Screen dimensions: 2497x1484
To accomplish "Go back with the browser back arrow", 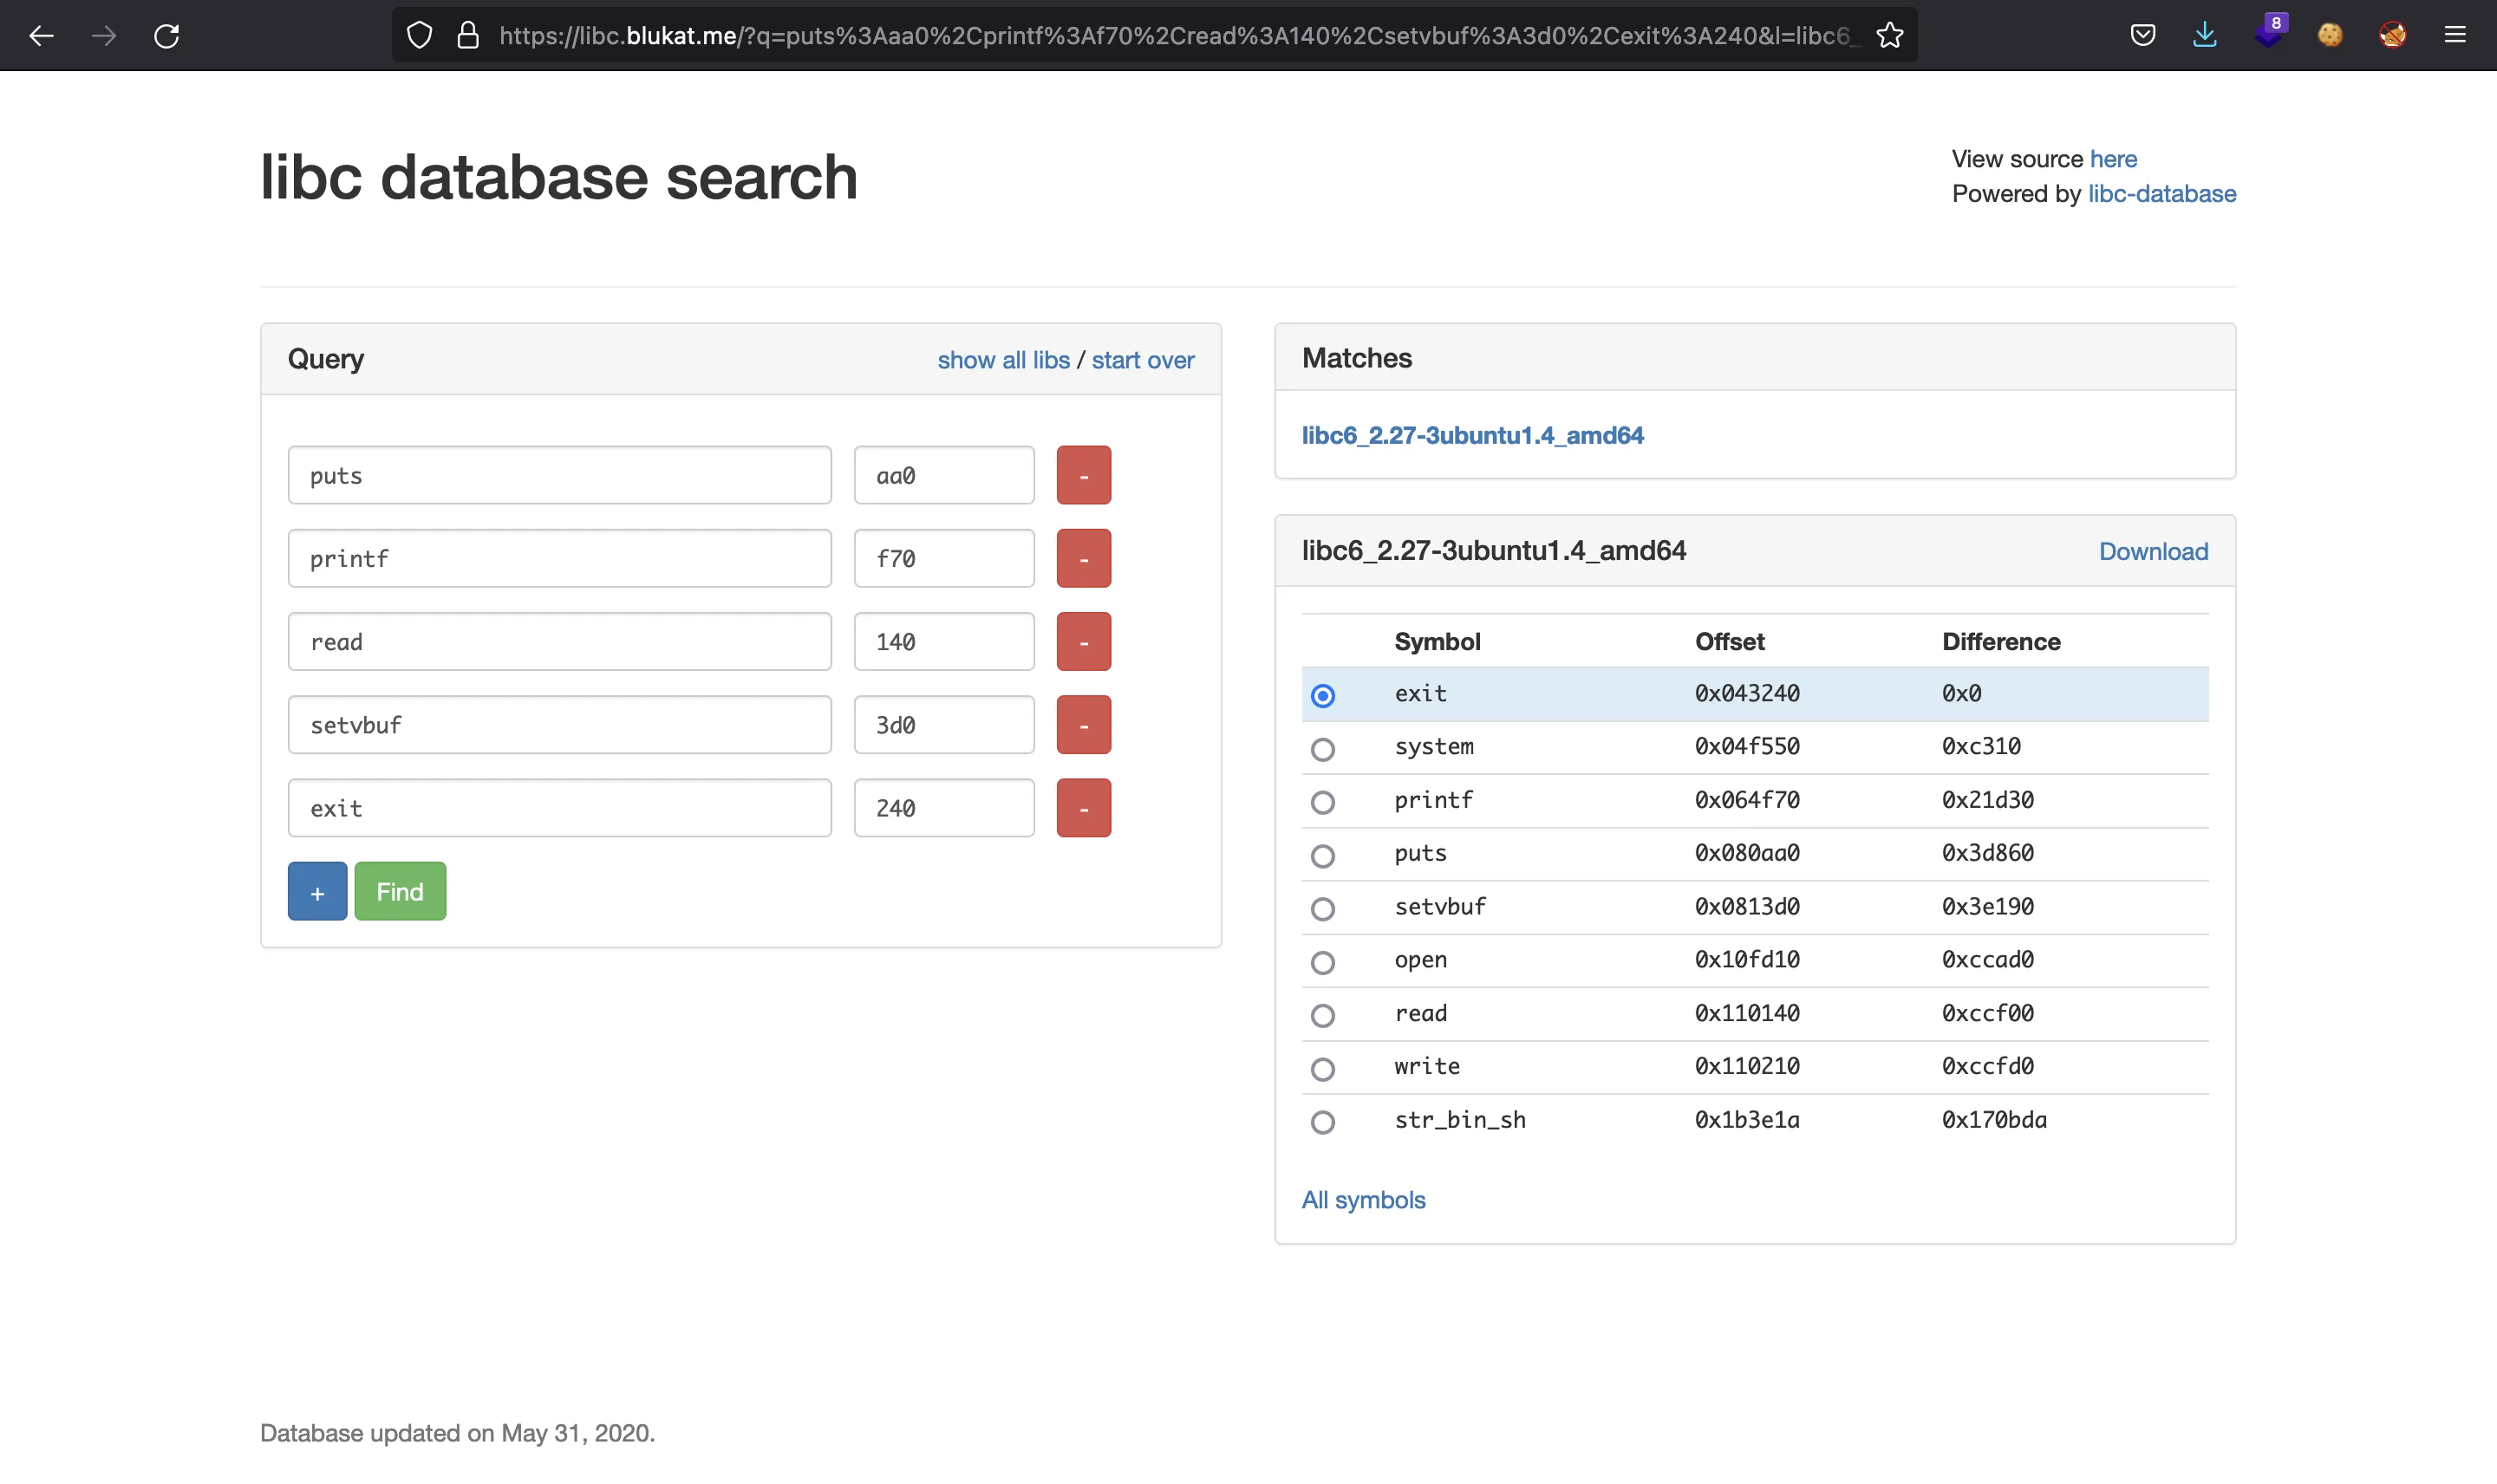I will tap(41, 36).
